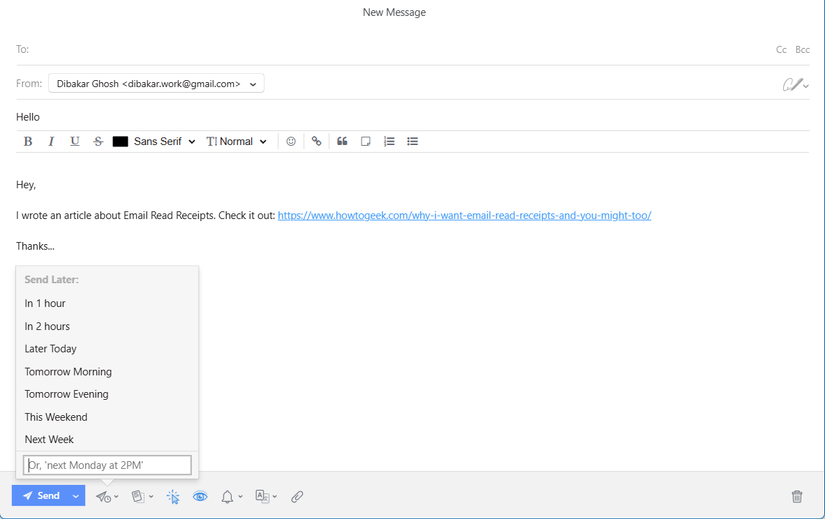
Task: Toggle strikethrough formatting
Action: (x=98, y=141)
